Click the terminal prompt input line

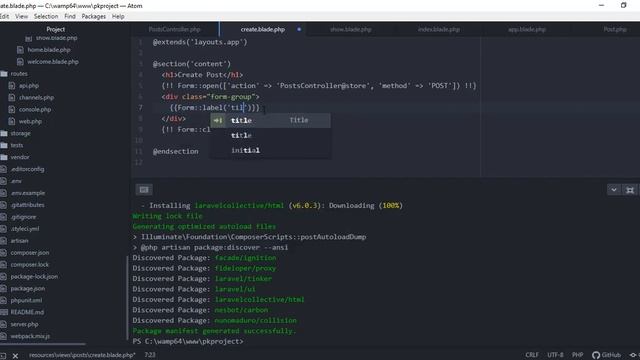[x=188, y=342]
